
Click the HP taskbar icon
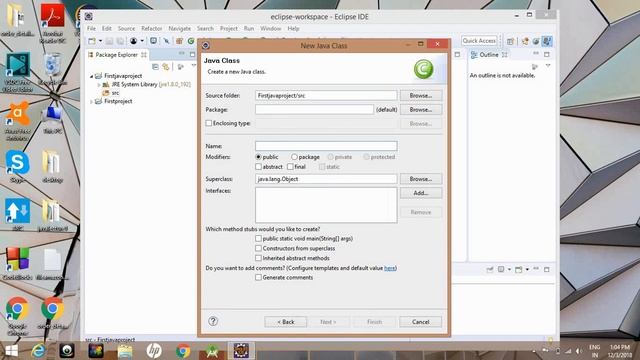click(x=154, y=351)
